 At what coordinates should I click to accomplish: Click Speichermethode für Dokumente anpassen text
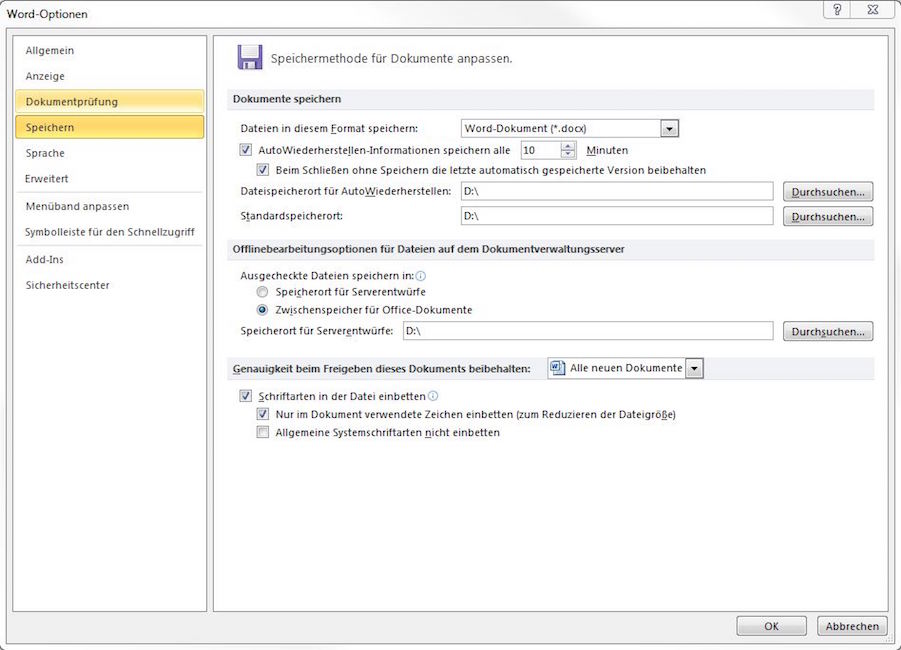click(391, 58)
